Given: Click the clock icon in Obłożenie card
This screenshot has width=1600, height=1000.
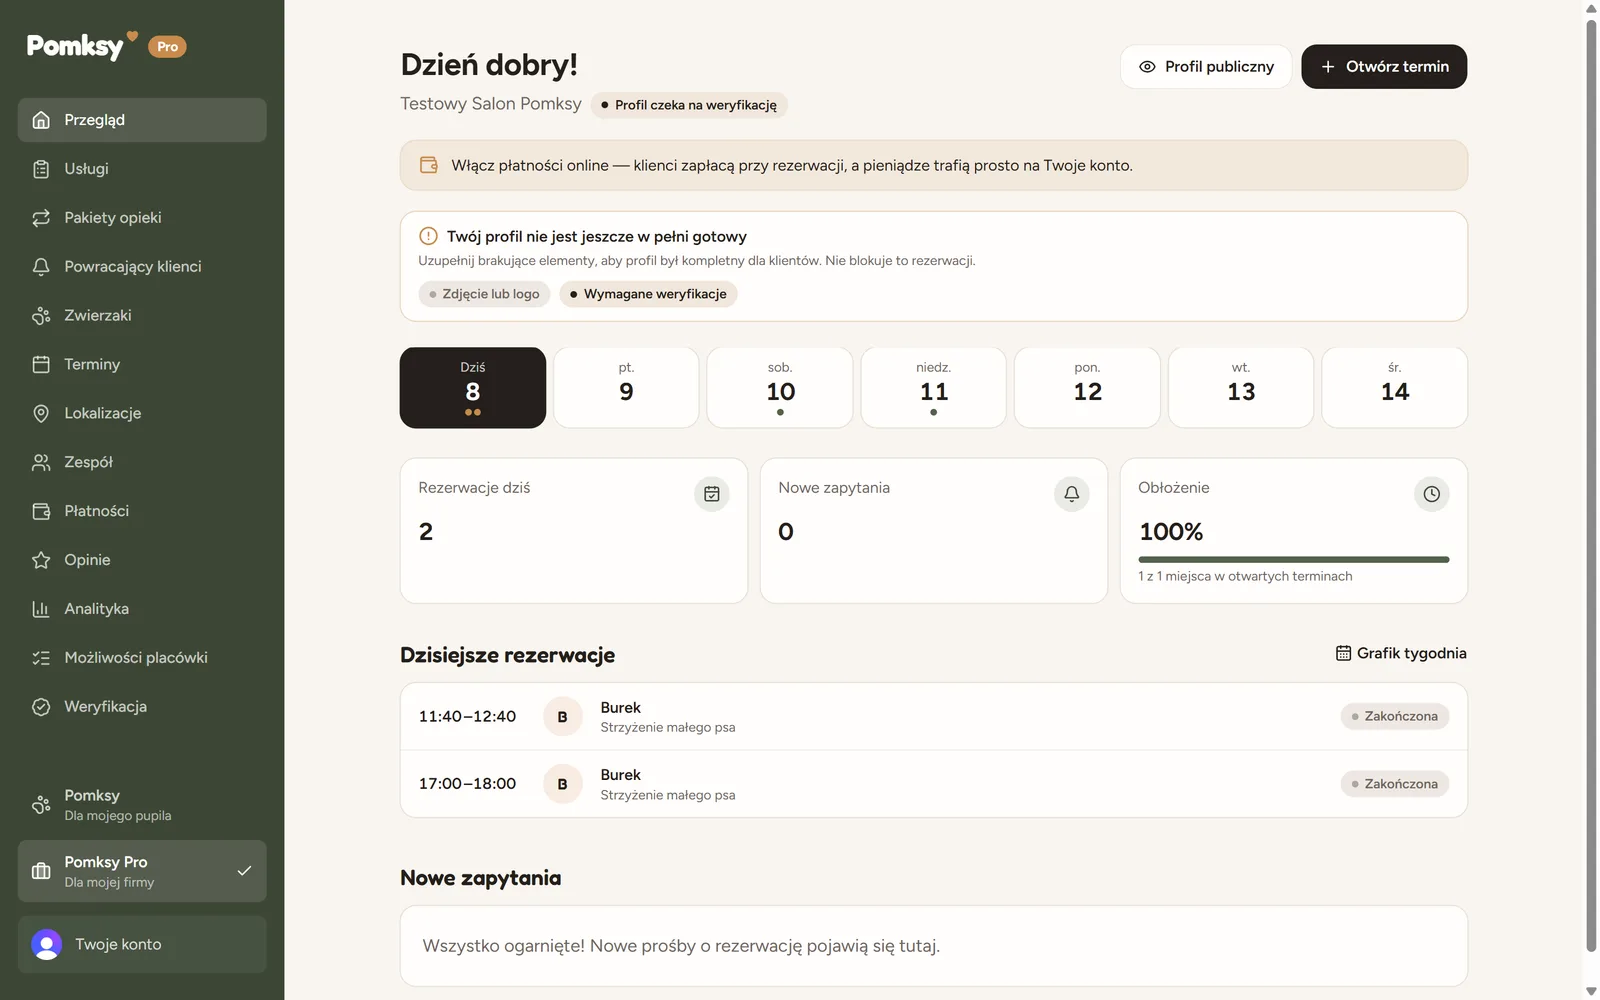Looking at the screenshot, I should [x=1431, y=494].
